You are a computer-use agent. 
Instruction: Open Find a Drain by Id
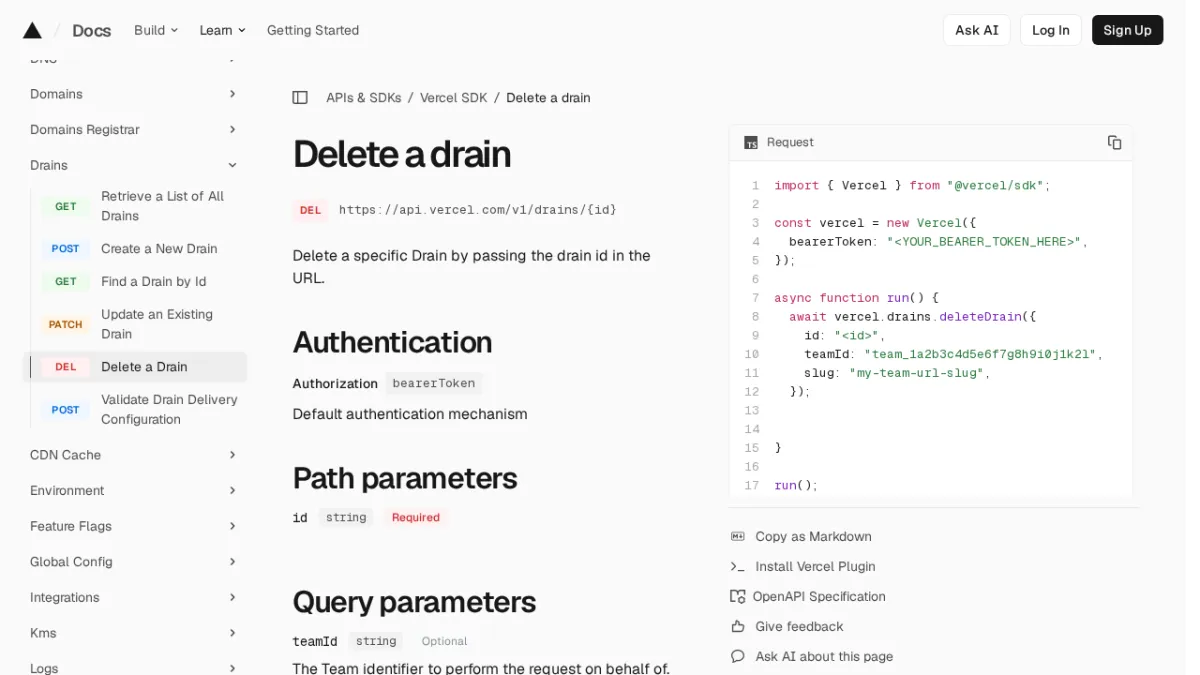(153, 282)
